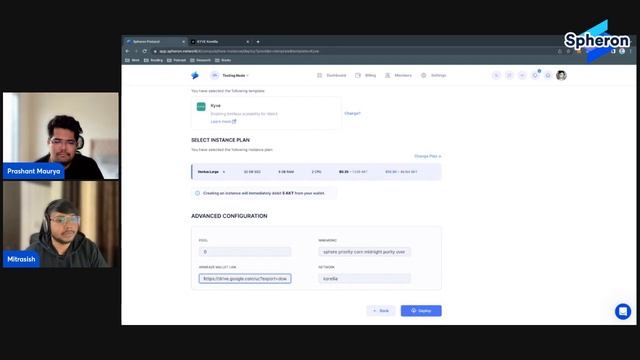Open the Reading bookmarks folder
Image resolution: width=640 pixels, height=360 pixels.
point(153,60)
